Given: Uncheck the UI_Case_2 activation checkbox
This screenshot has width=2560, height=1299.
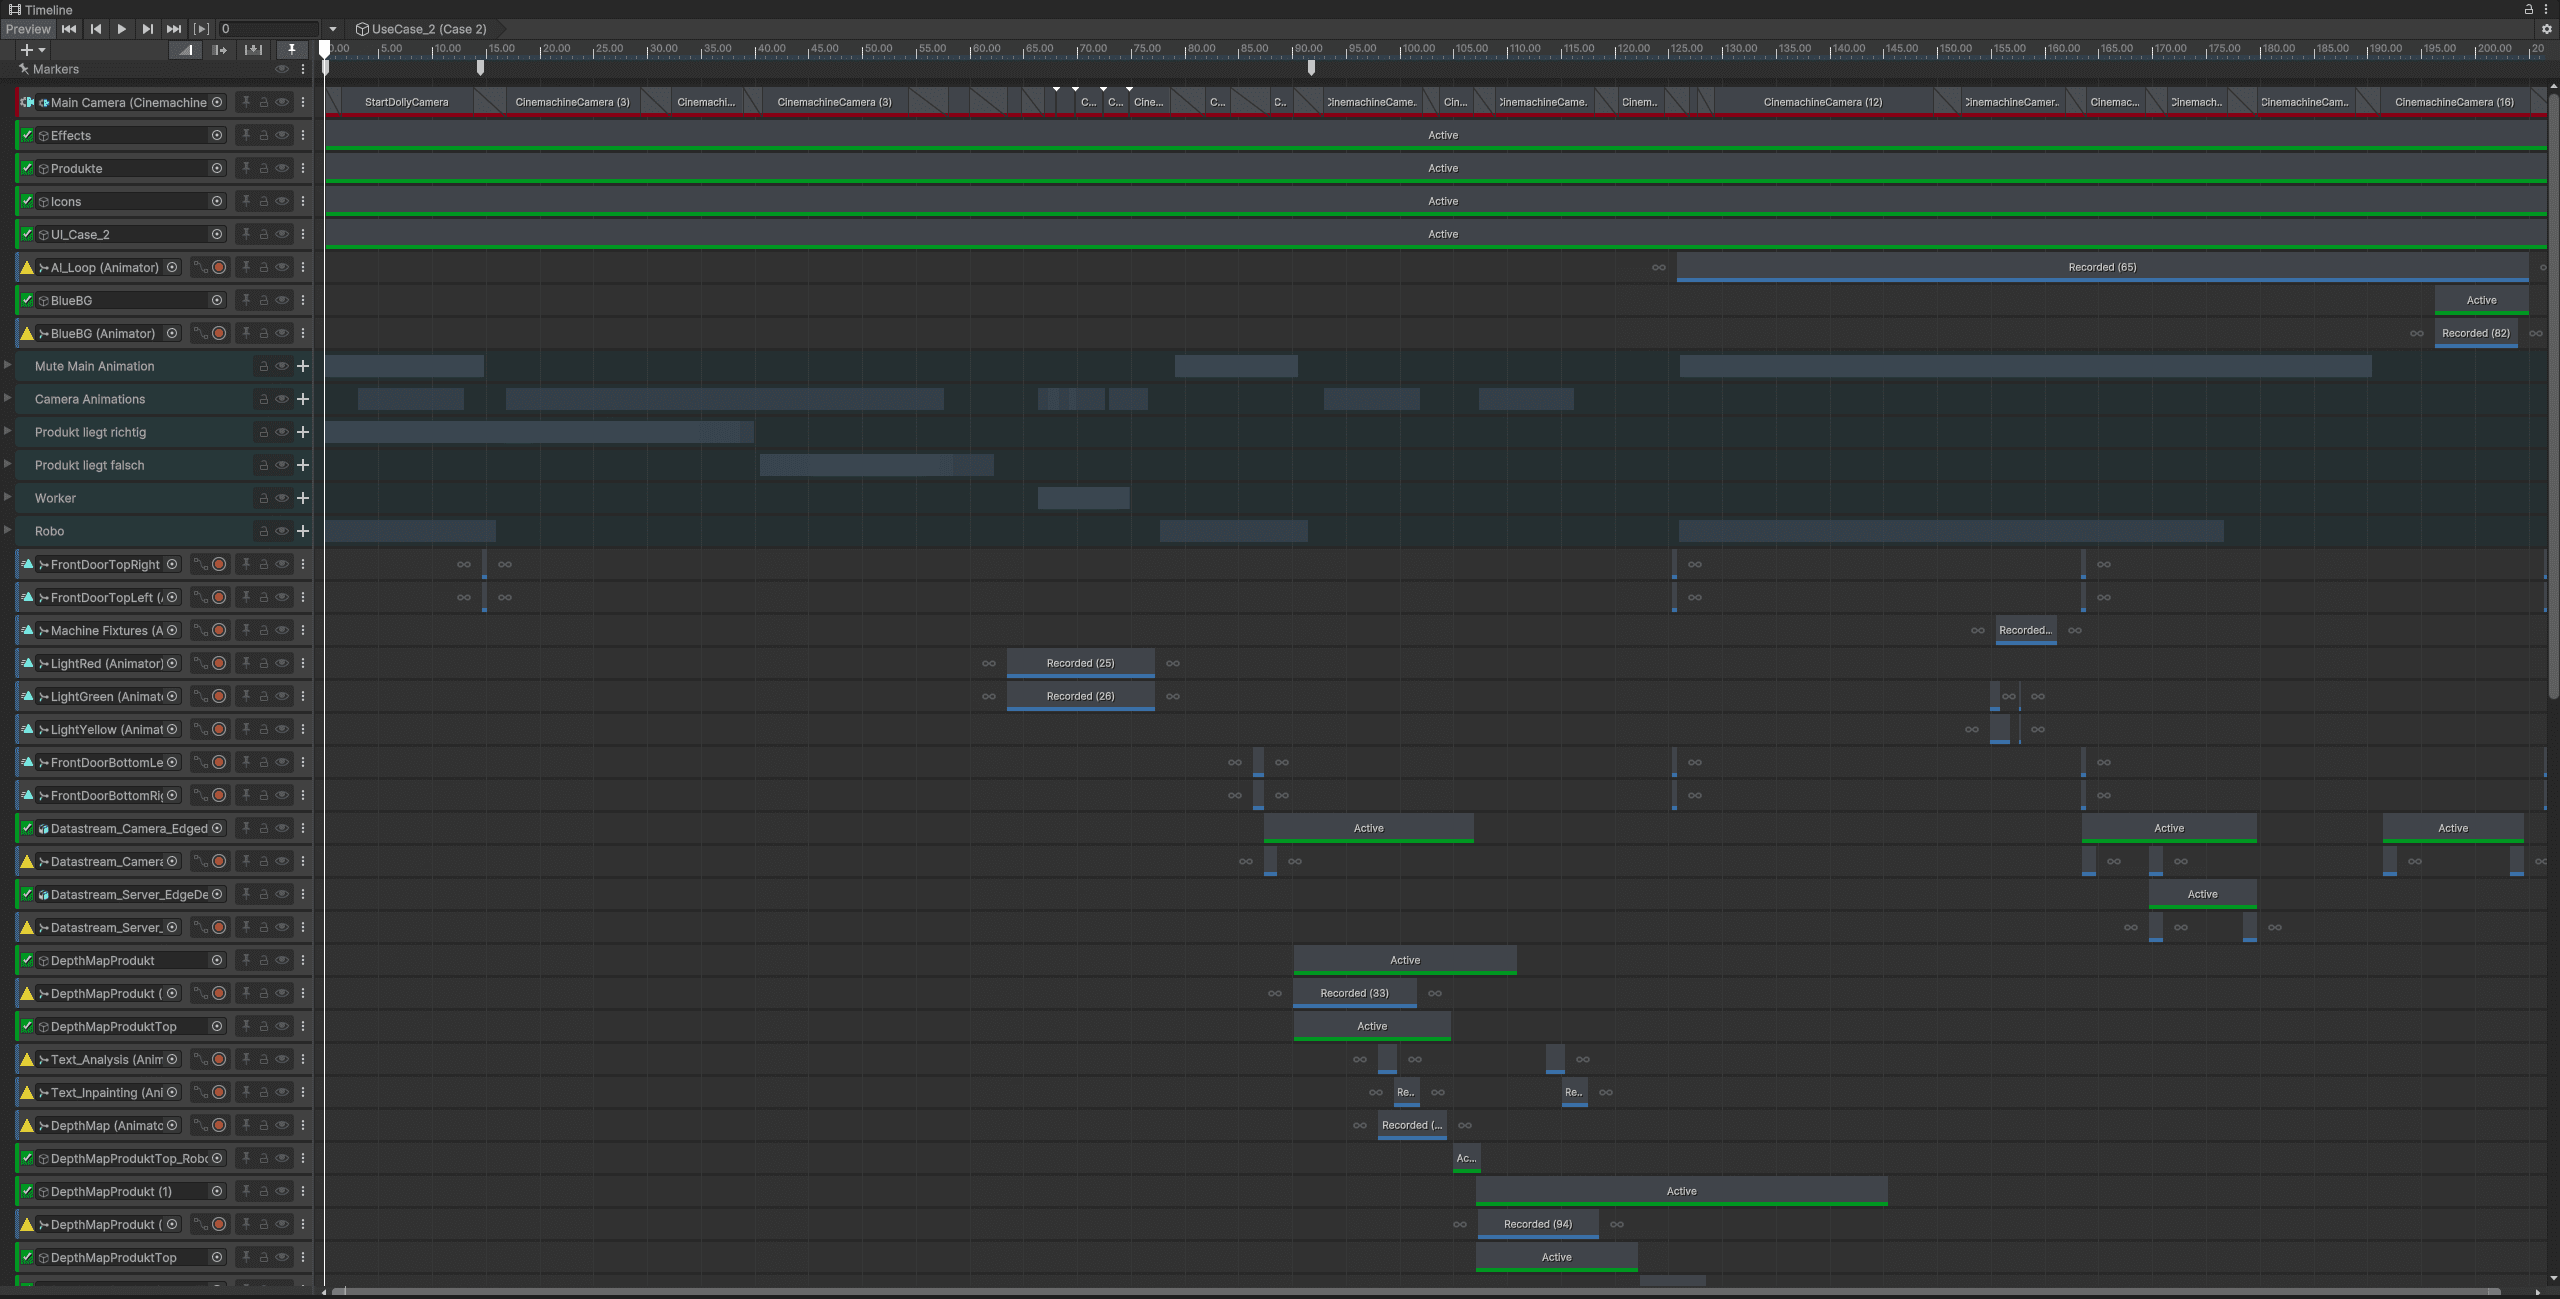Looking at the screenshot, I should 28,234.
